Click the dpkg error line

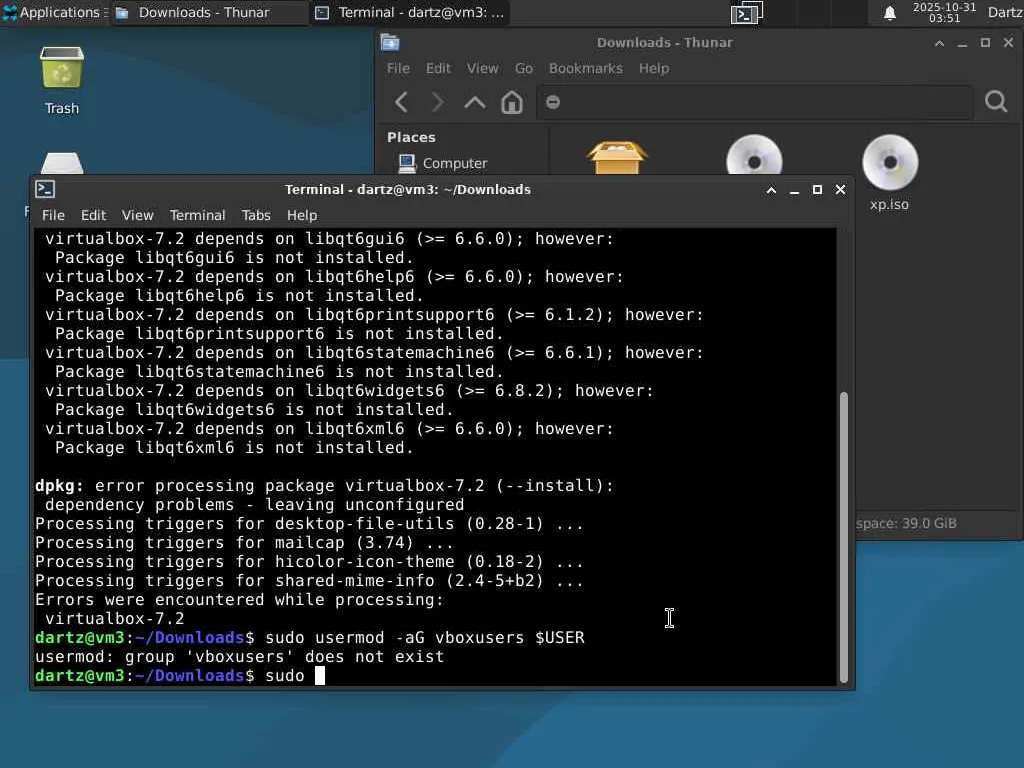click(325, 485)
